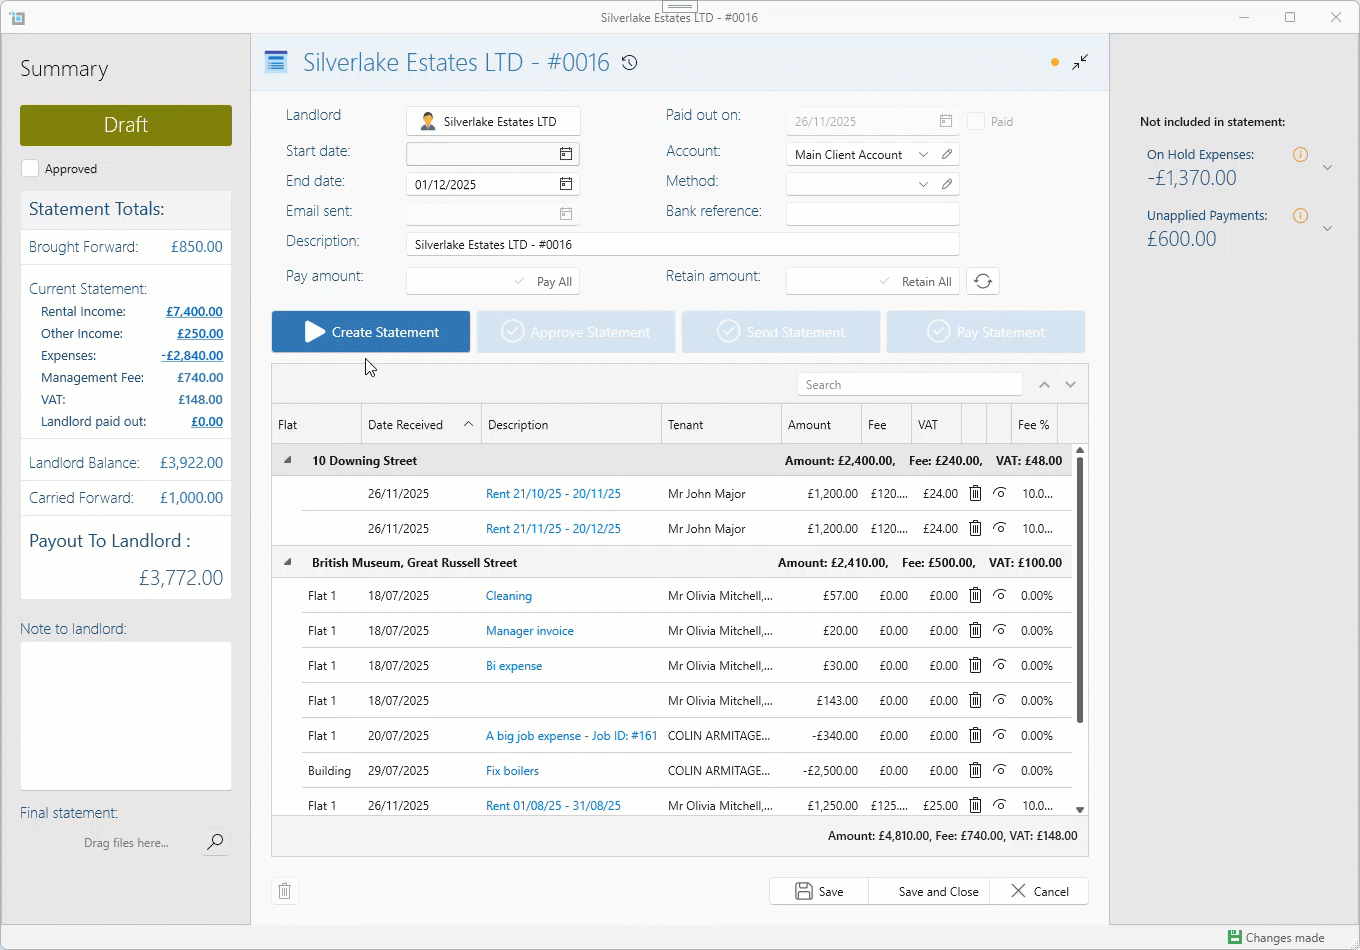The width and height of the screenshot is (1360, 950).
Task: Click the collapse window arrows icon
Action: (1080, 62)
